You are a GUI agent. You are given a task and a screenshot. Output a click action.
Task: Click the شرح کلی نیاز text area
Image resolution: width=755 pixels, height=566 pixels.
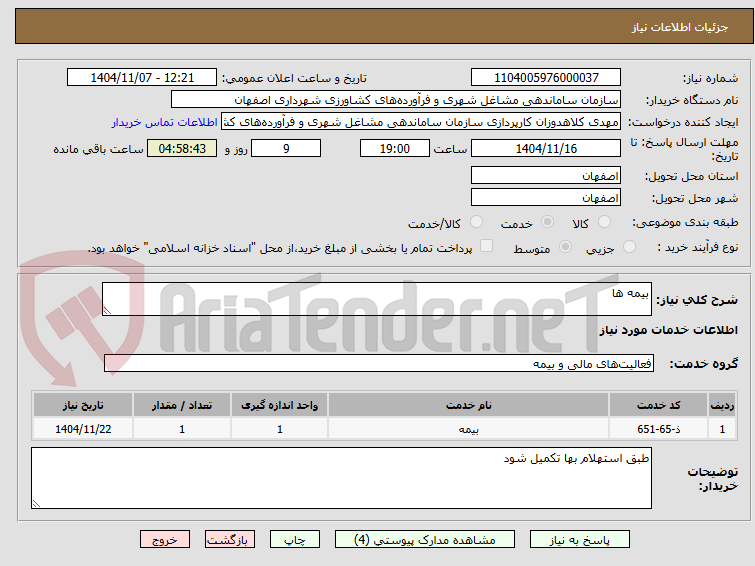point(377,299)
